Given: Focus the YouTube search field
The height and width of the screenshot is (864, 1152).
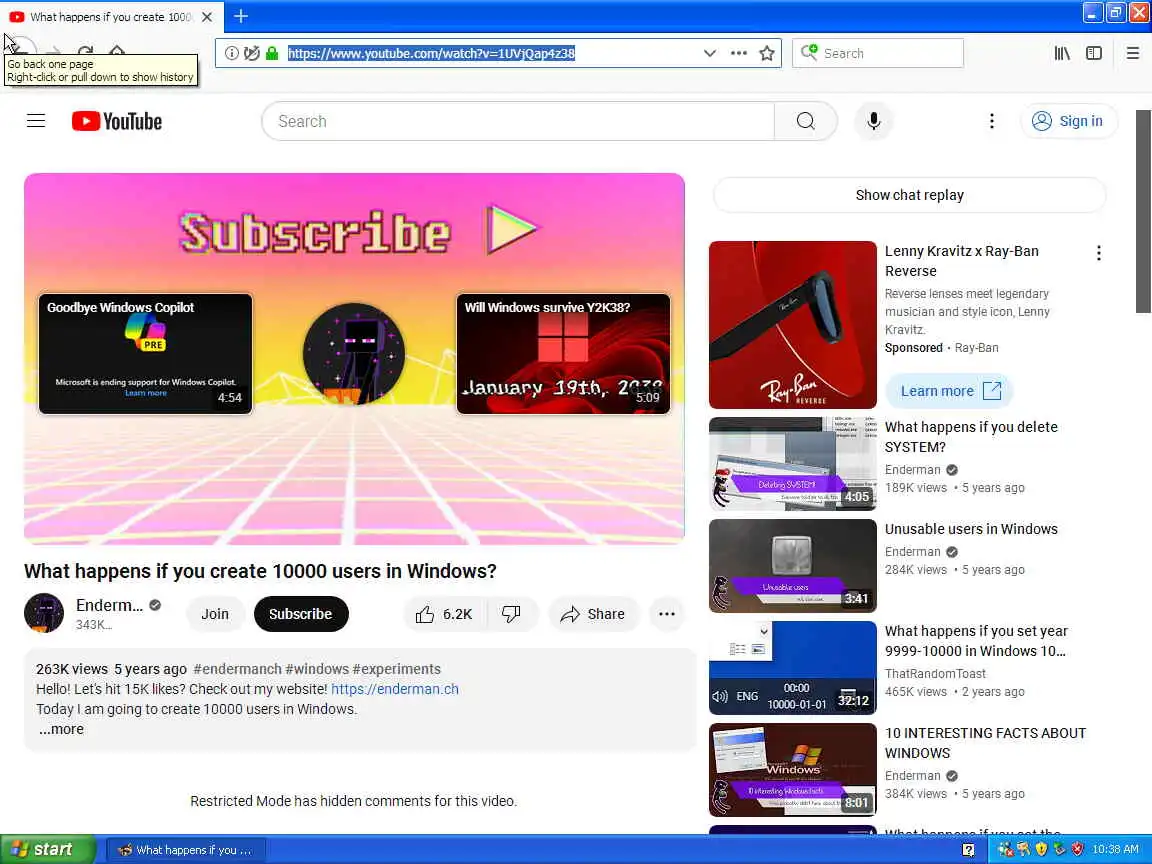Looking at the screenshot, I should click(518, 121).
